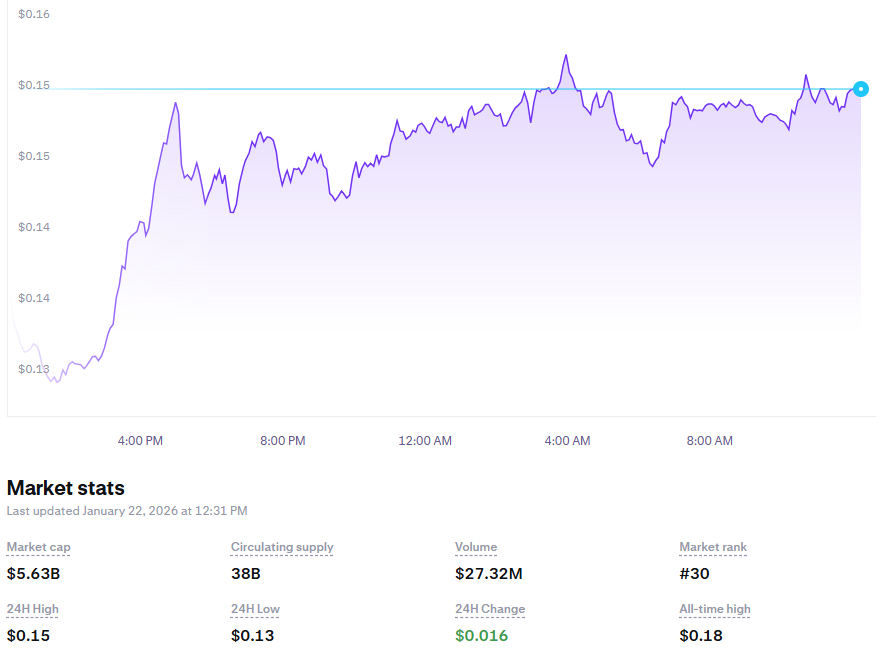View the 24H High definition

(31, 609)
